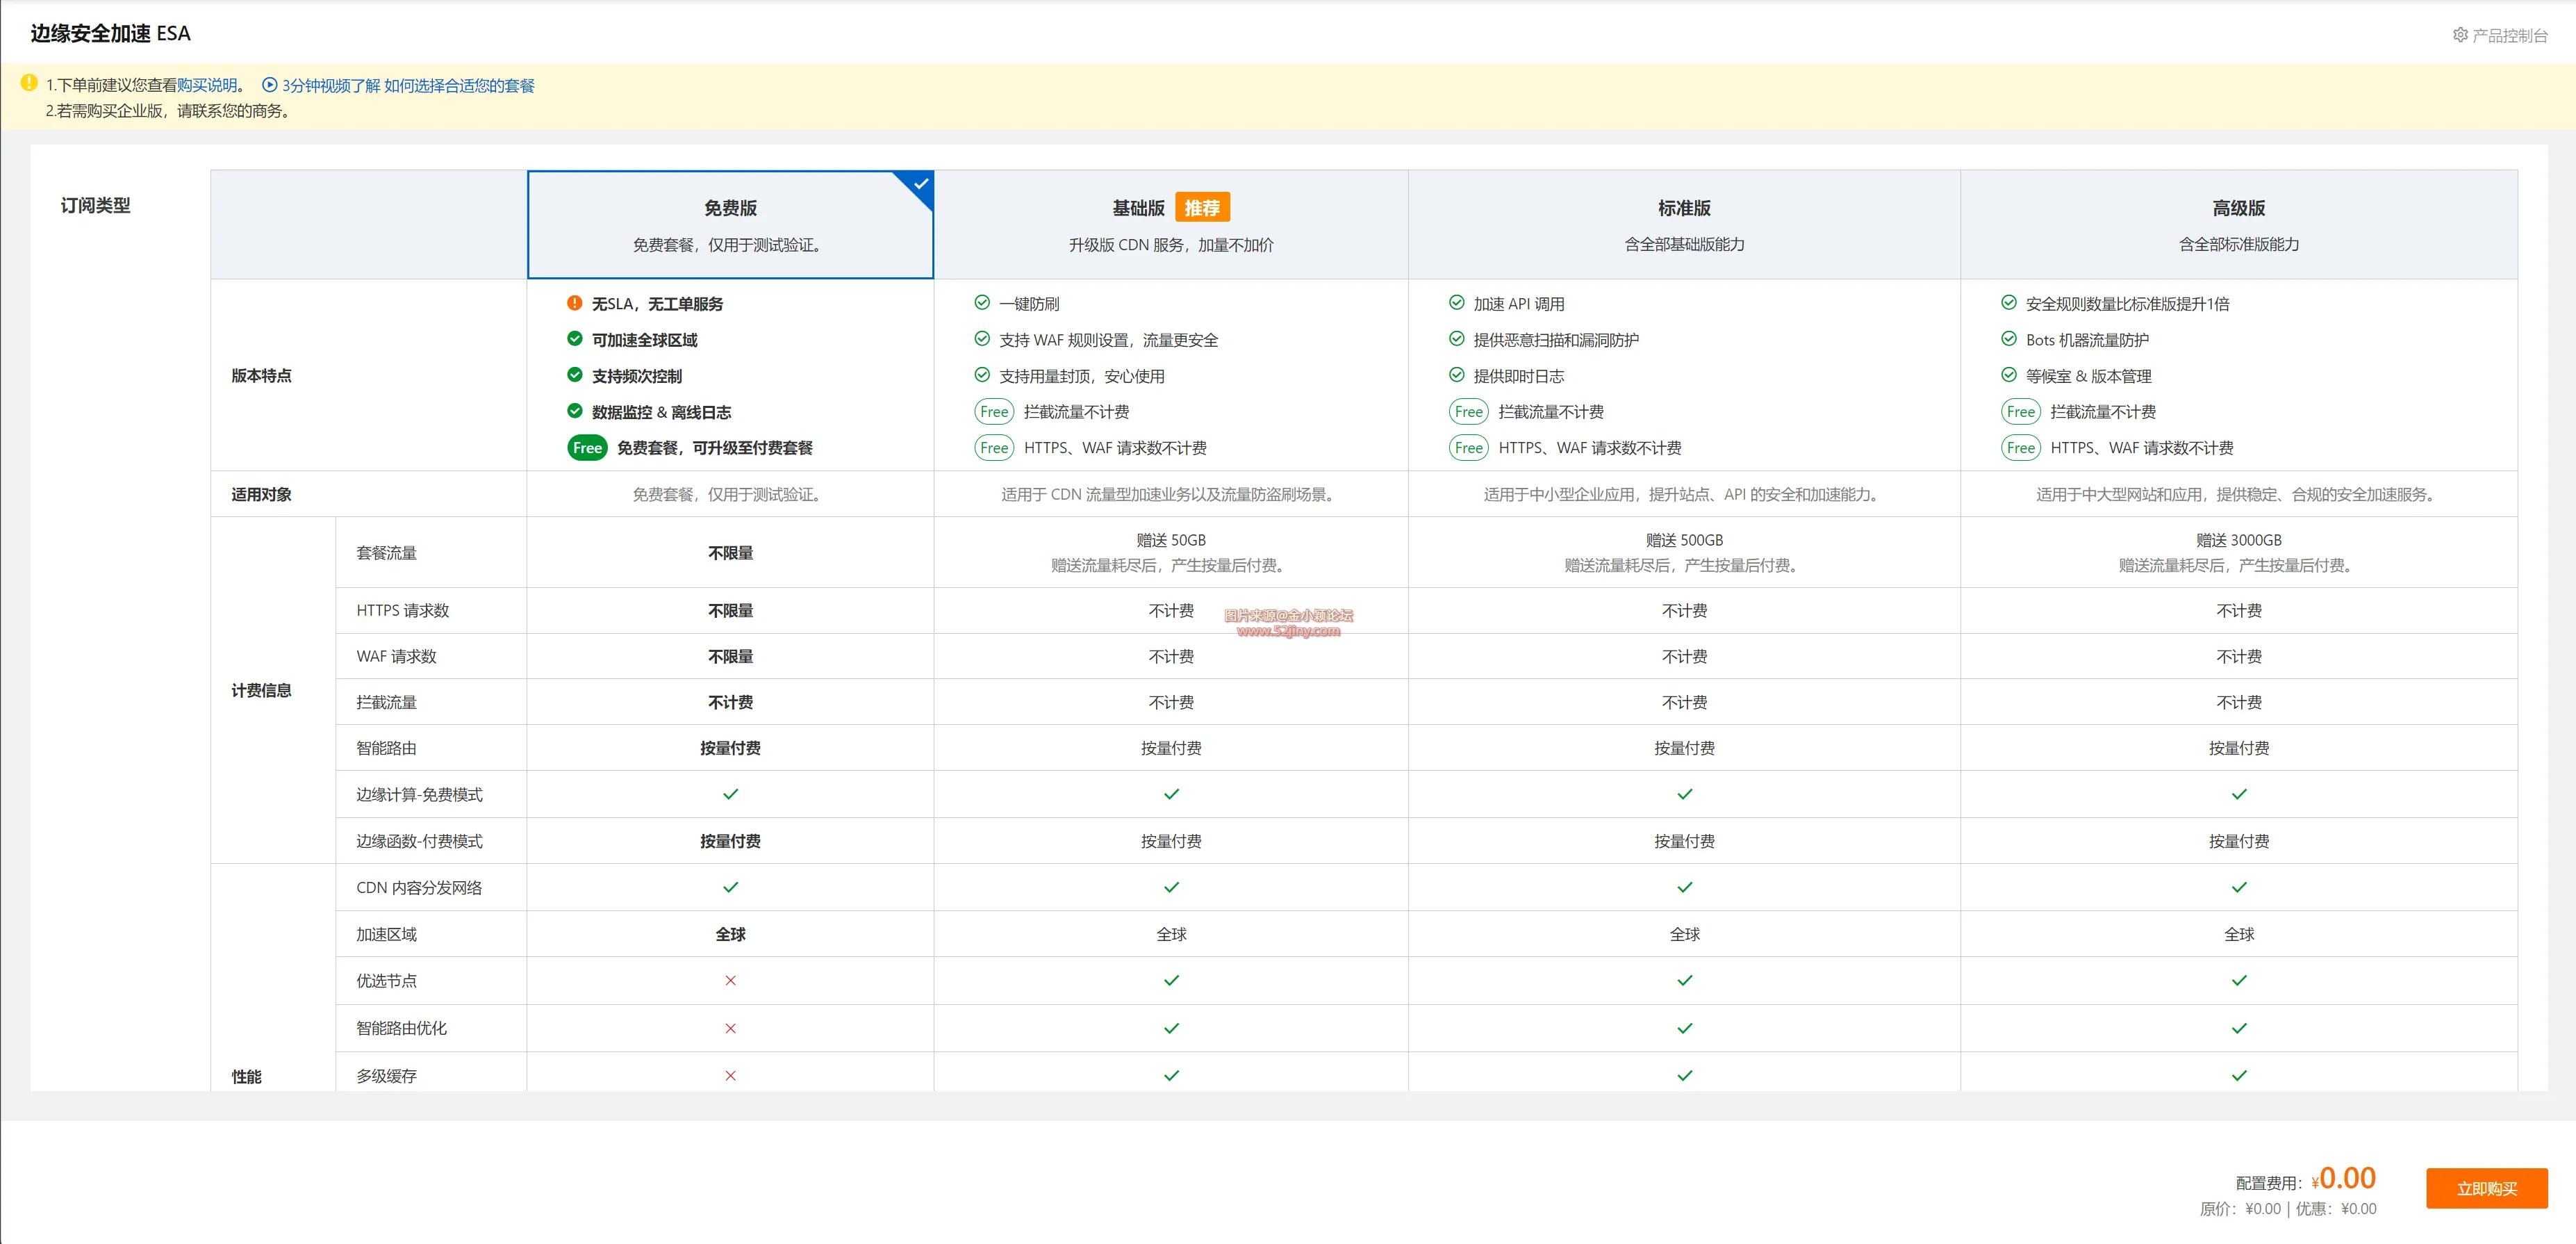Open 产品控制台 link at top right
Image resolution: width=2576 pixels, height=1244 pixels.
2509,36
